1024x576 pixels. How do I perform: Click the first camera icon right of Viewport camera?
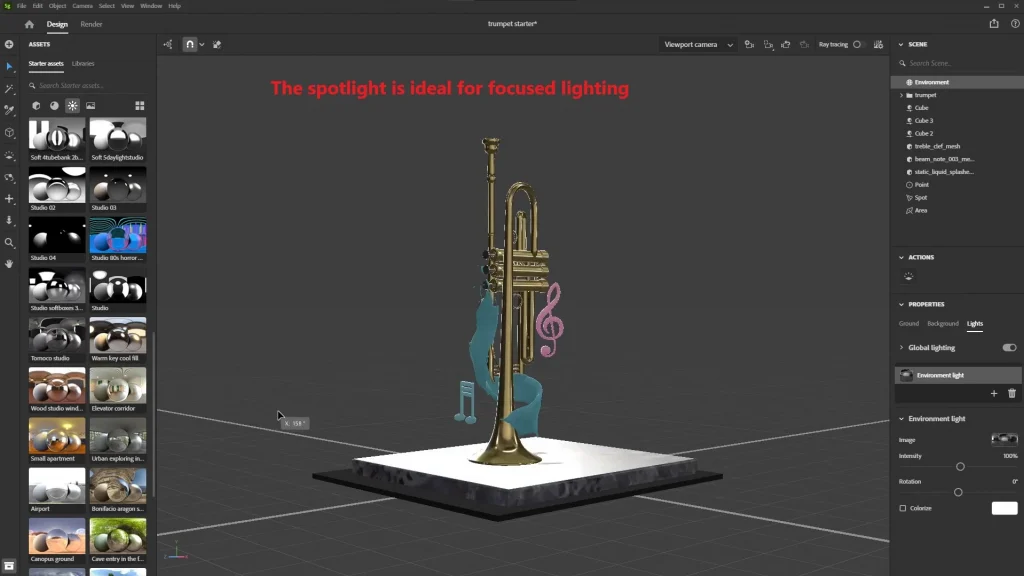click(749, 44)
